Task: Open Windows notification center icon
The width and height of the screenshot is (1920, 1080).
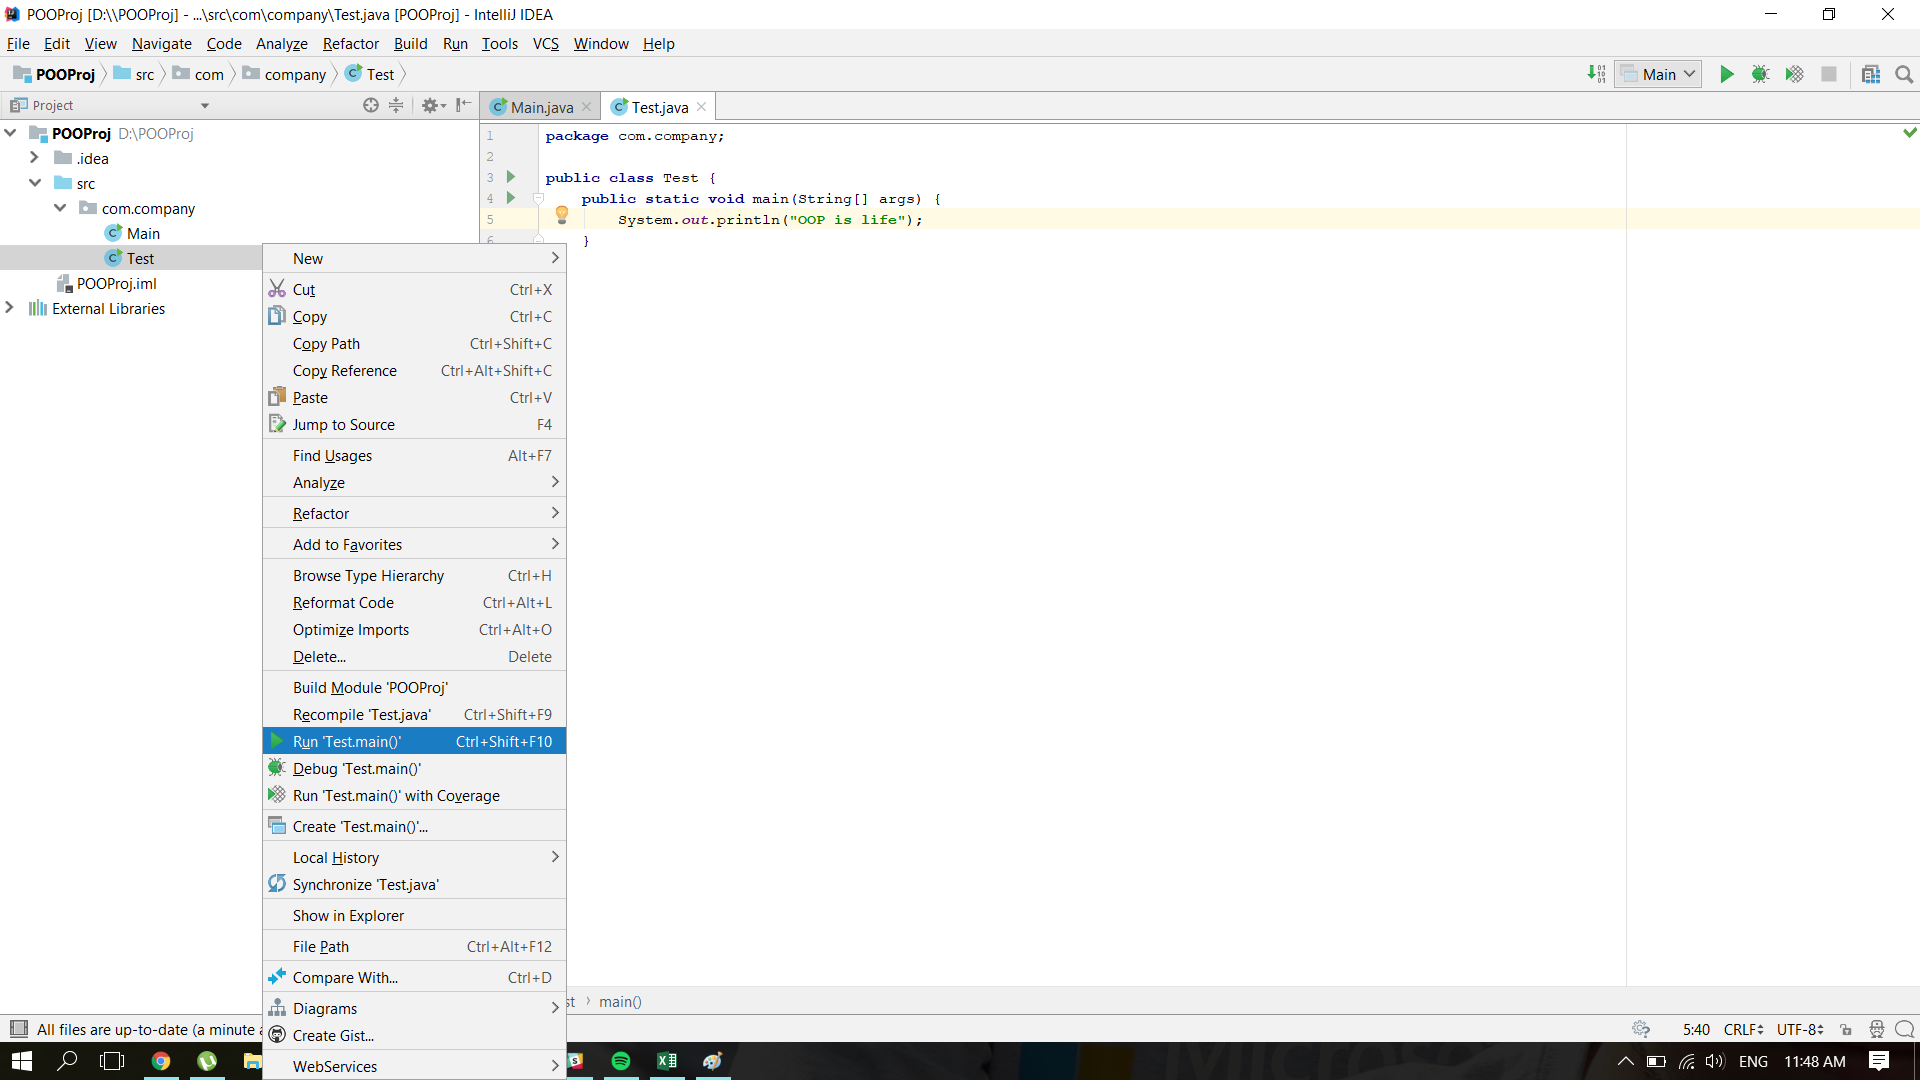Action: (1879, 1061)
